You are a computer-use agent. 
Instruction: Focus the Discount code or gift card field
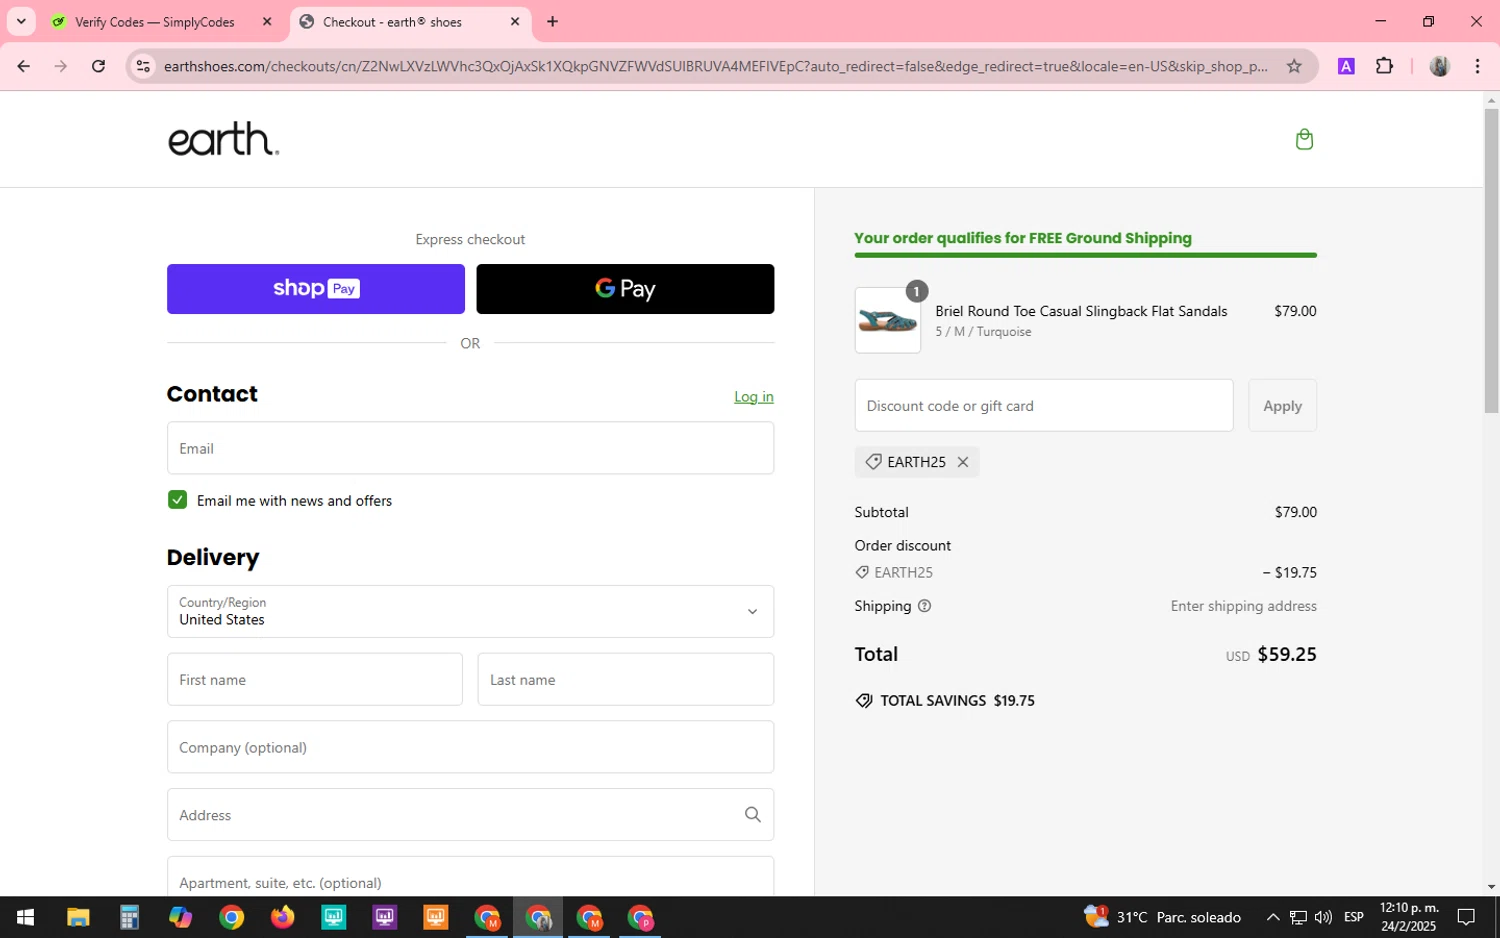[x=1044, y=405]
